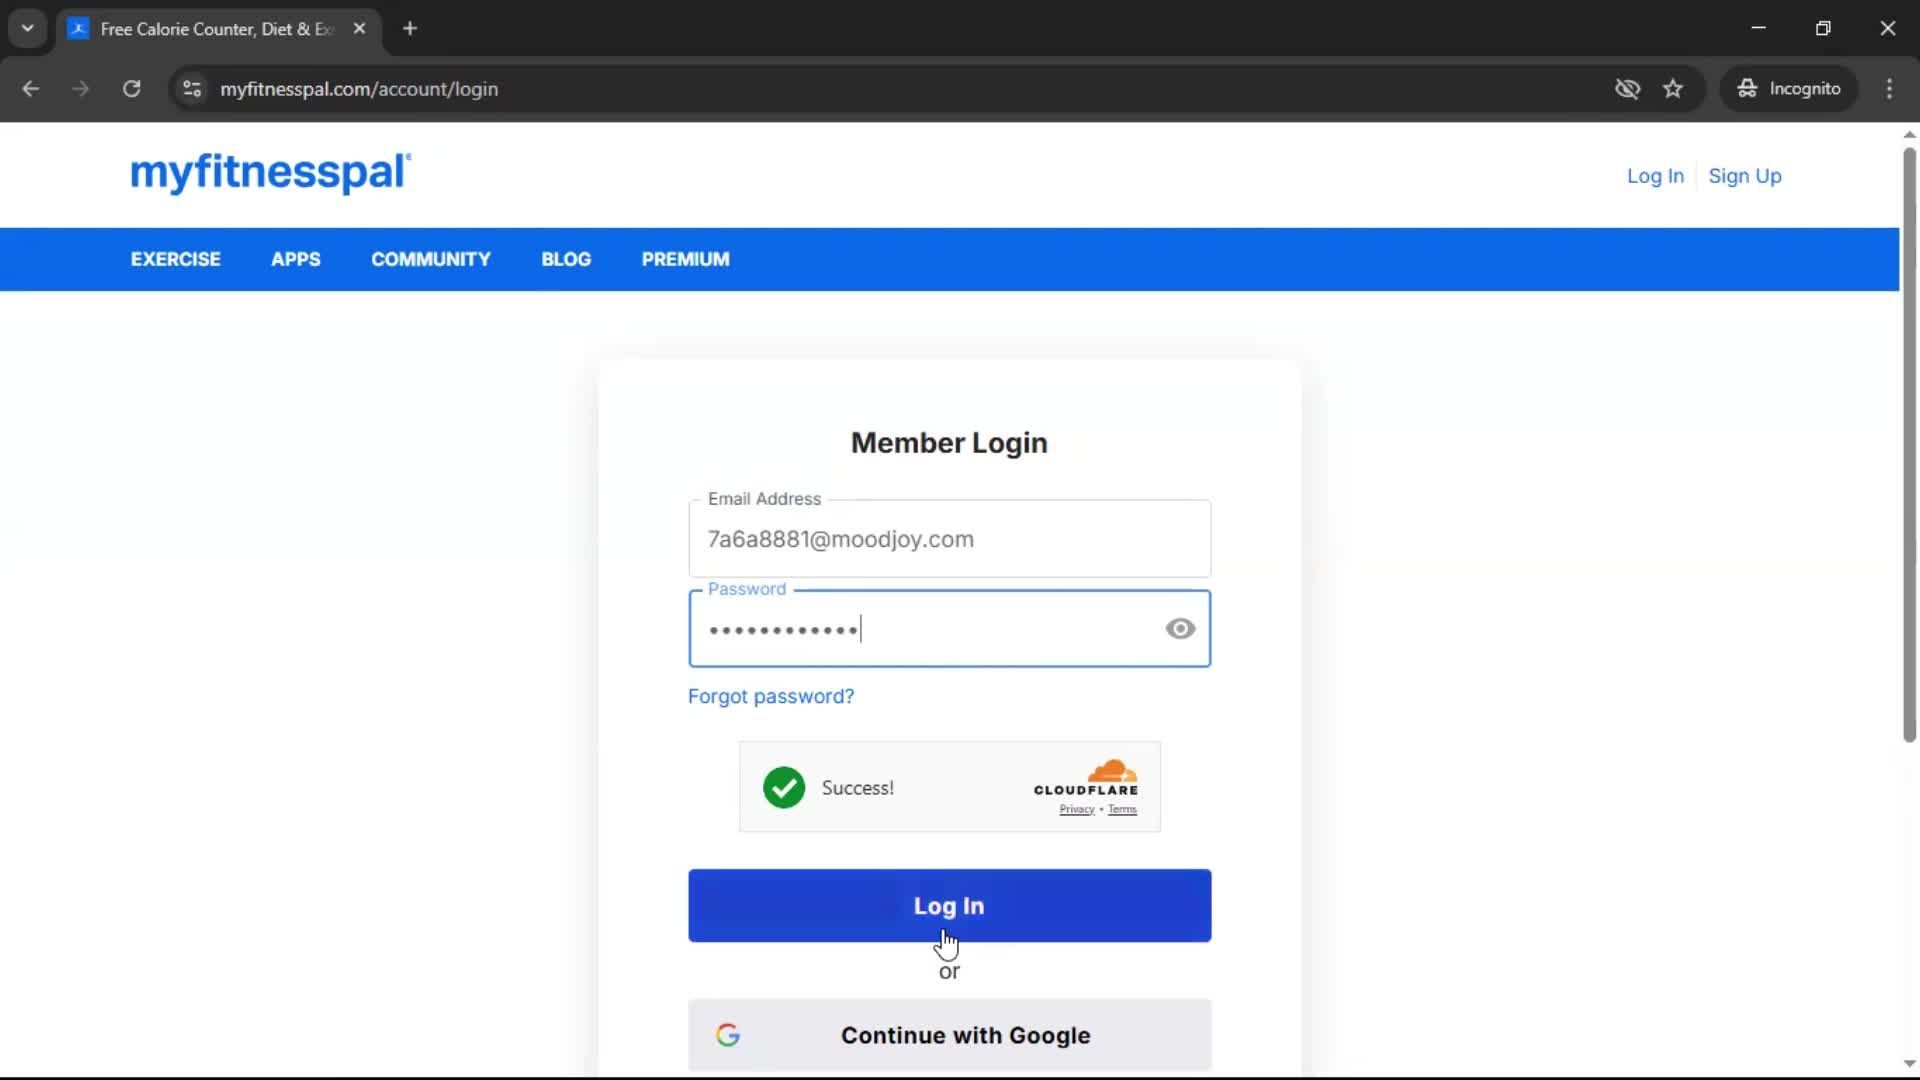The width and height of the screenshot is (1920, 1080).
Task: Open Cloudflare Terms link
Action: coord(1122,810)
